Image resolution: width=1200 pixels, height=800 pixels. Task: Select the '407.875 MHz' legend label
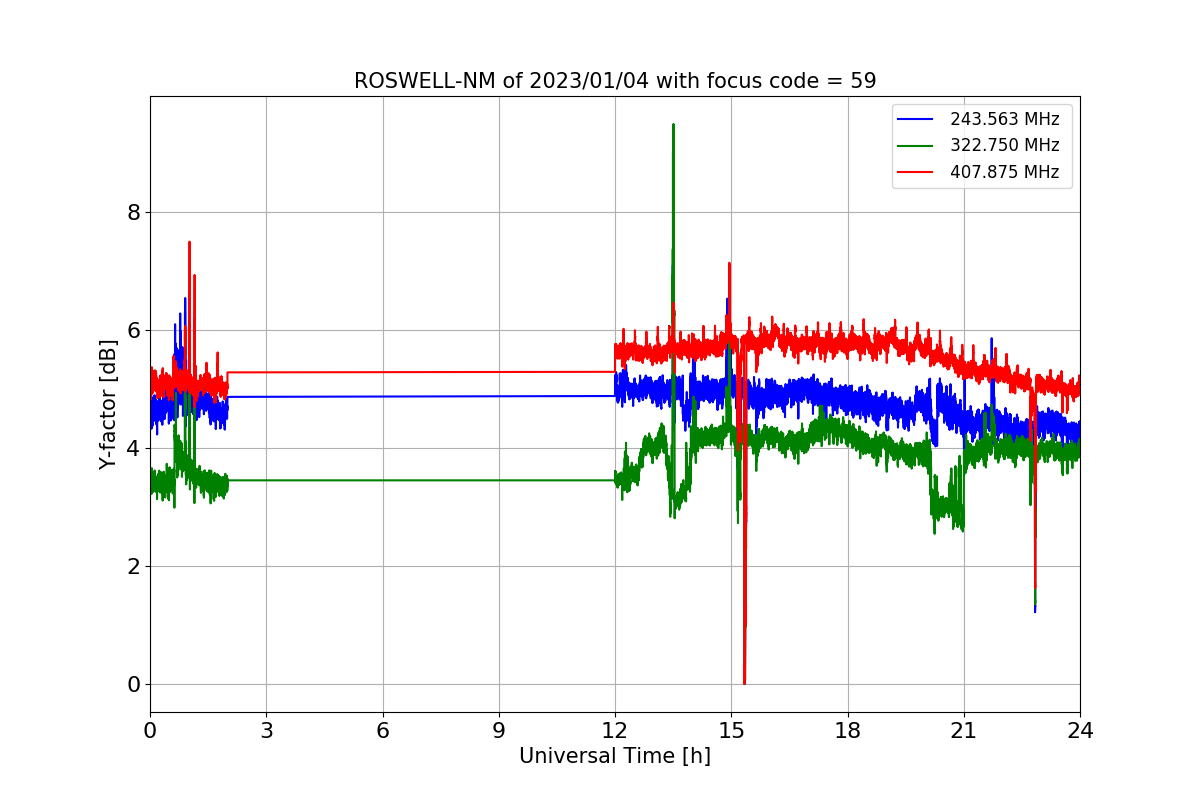coord(1004,172)
